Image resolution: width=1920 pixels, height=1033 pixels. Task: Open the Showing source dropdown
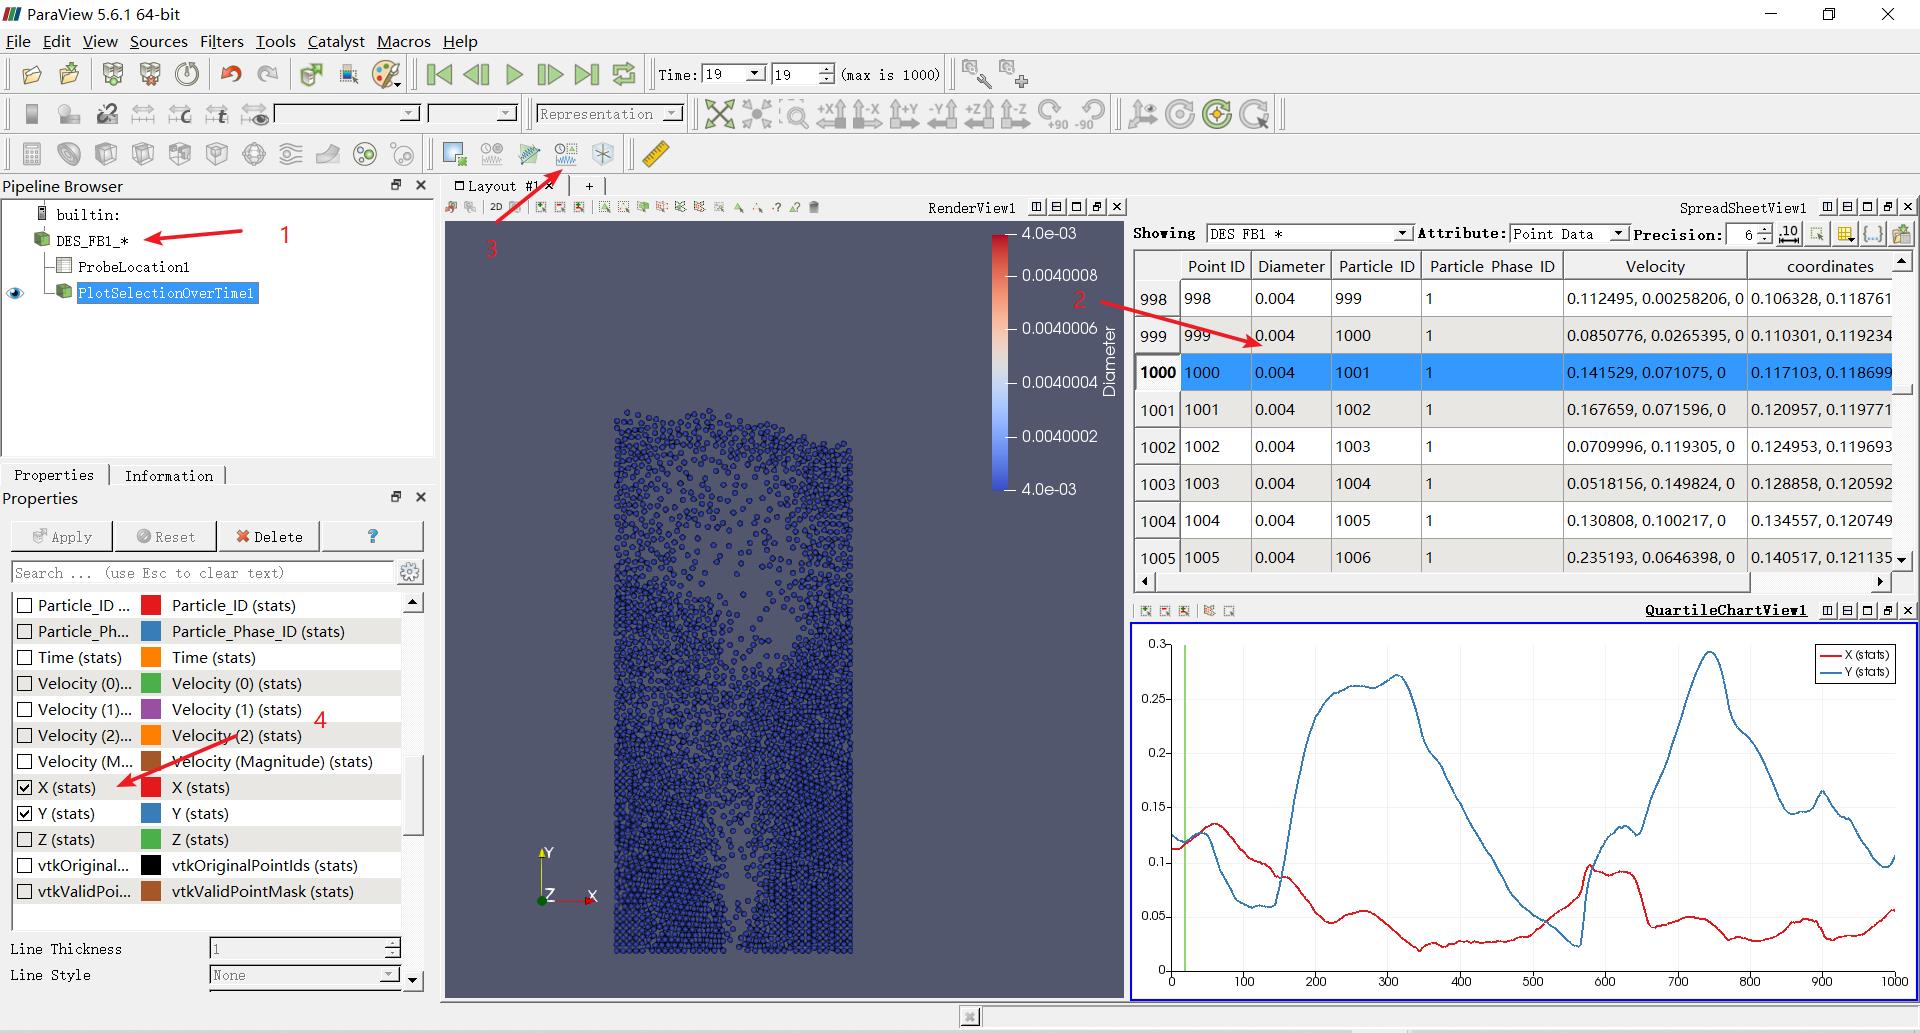click(1402, 234)
